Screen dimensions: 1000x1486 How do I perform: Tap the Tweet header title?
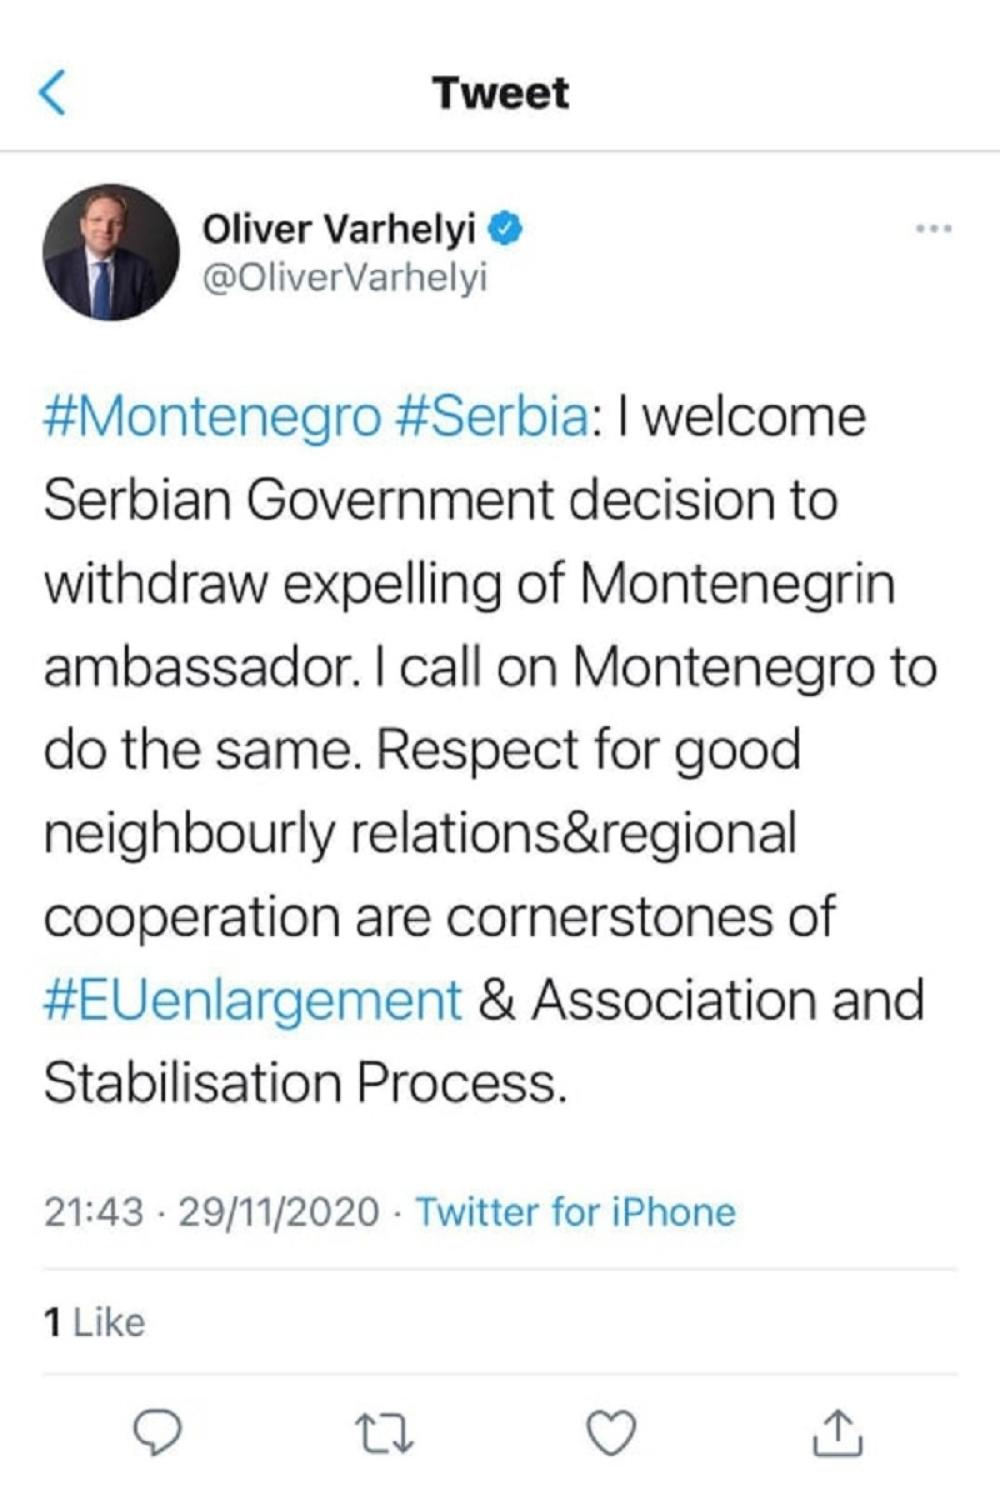(x=500, y=93)
